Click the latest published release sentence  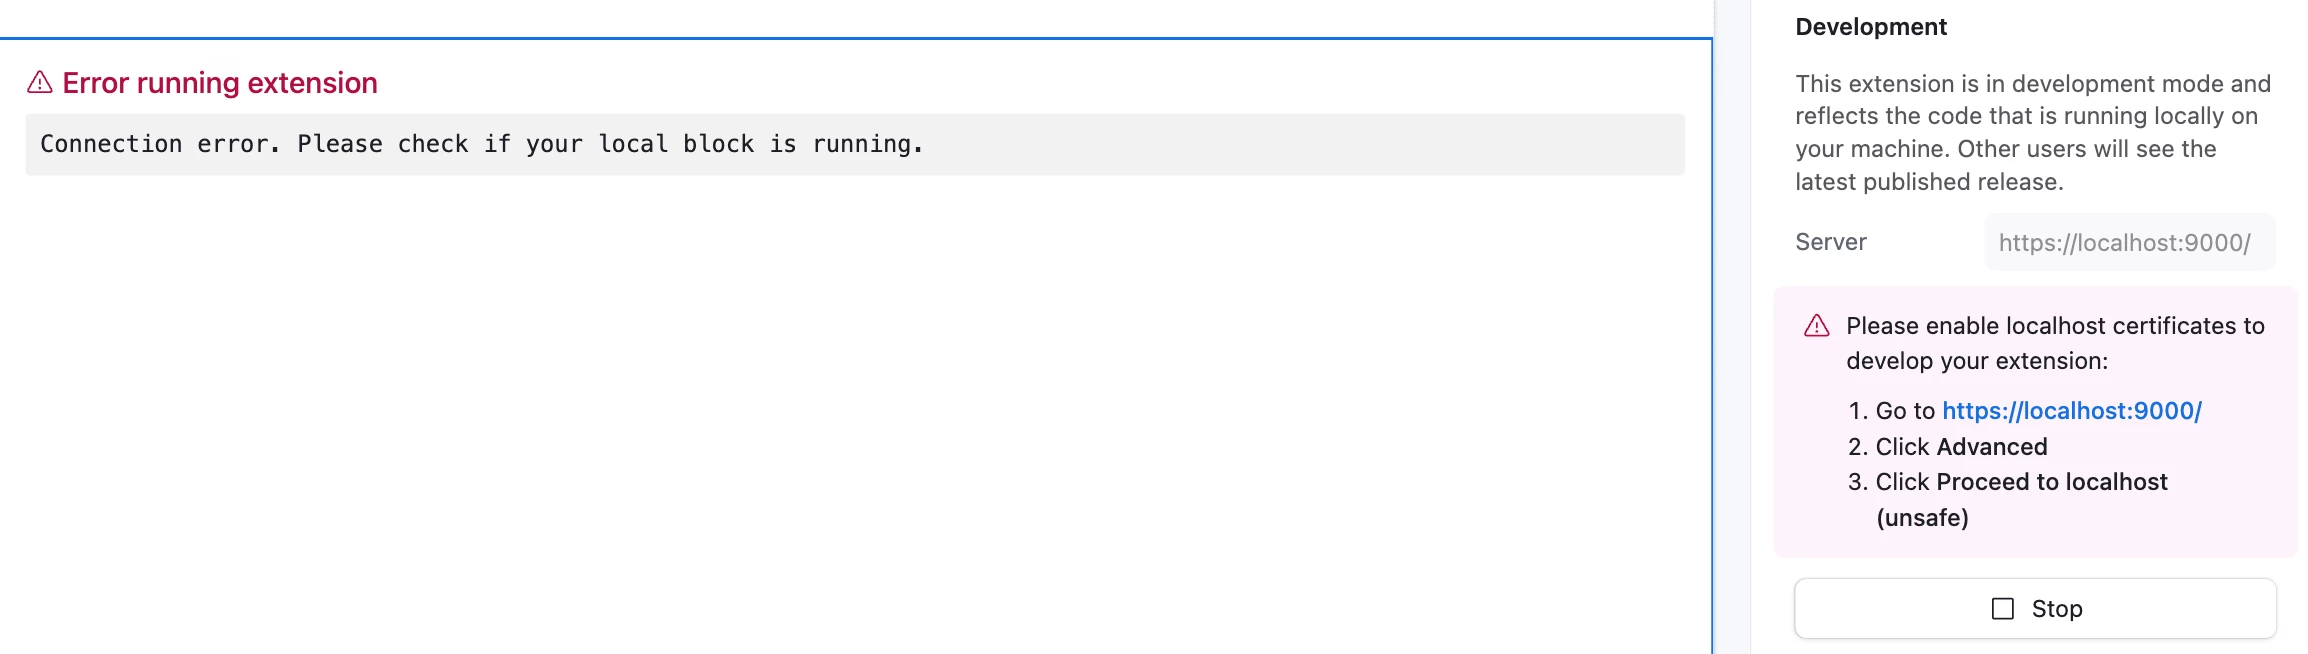[x=1929, y=182]
